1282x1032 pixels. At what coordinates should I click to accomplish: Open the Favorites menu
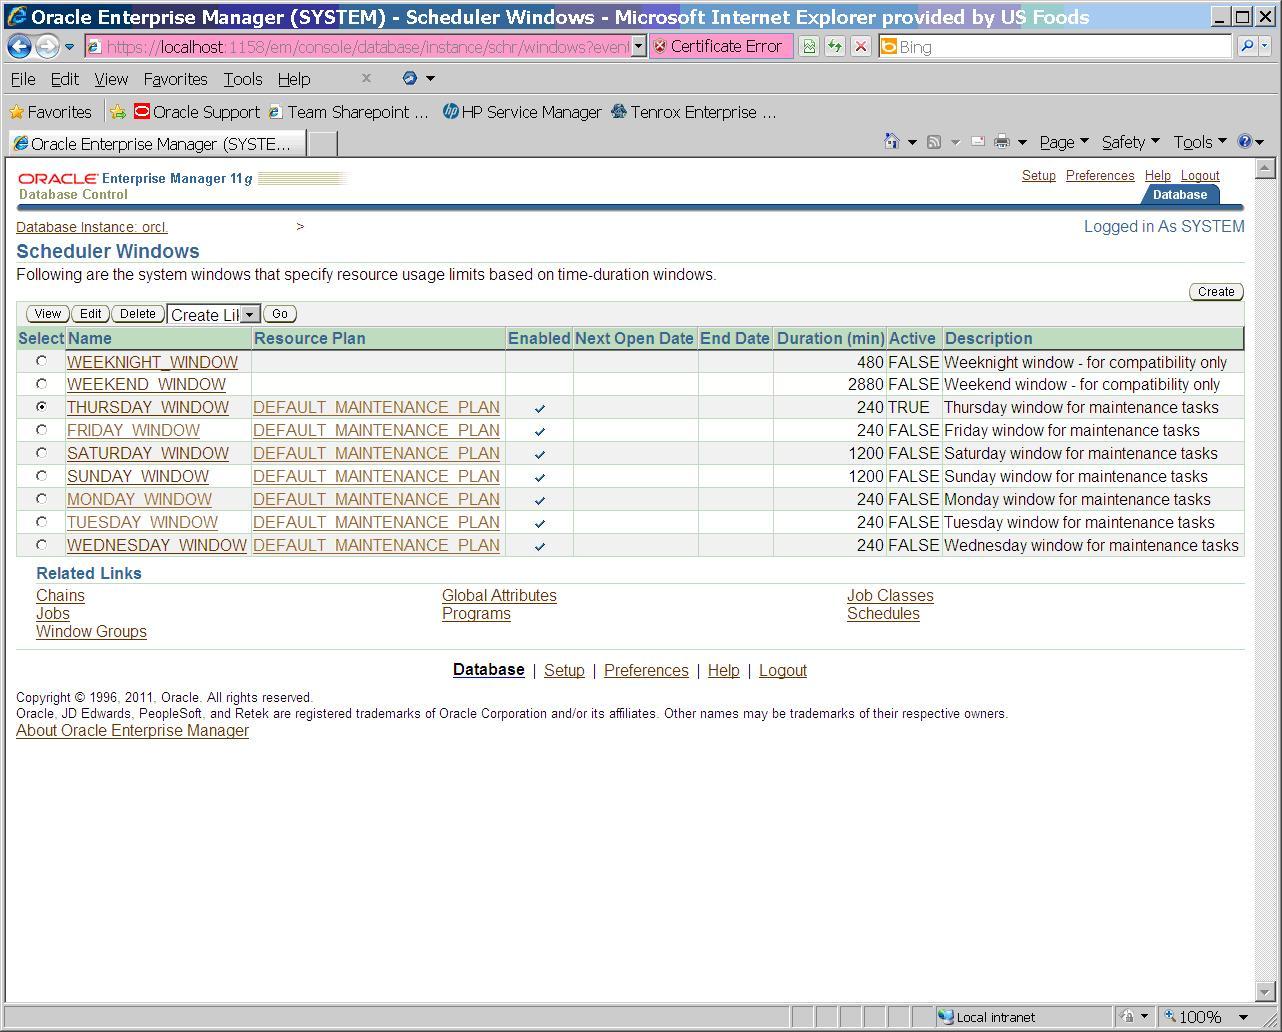click(x=175, y=79)
